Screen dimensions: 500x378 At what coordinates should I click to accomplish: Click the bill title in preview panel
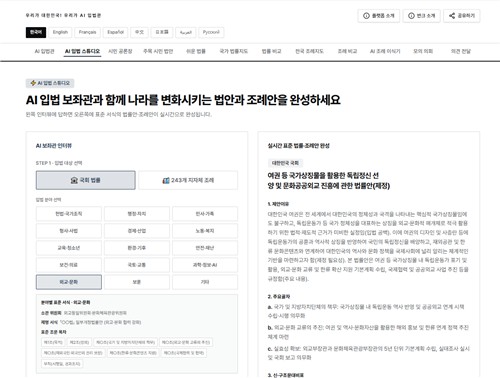coord(329,181)
